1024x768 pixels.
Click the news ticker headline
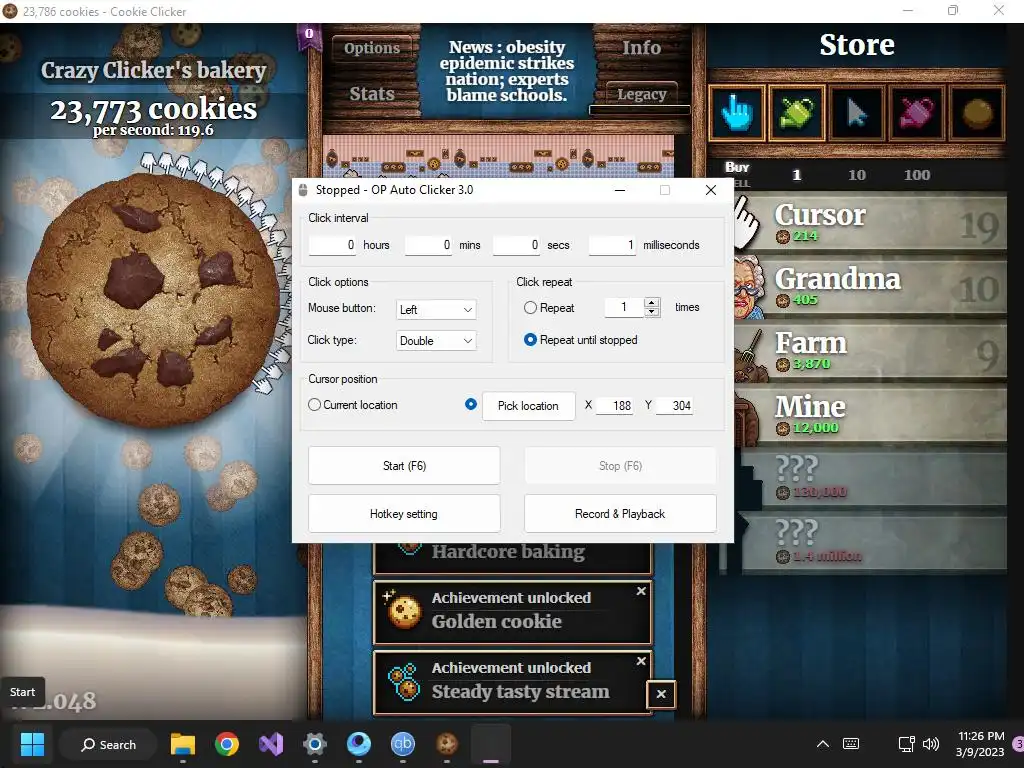(x=507, y=71)
